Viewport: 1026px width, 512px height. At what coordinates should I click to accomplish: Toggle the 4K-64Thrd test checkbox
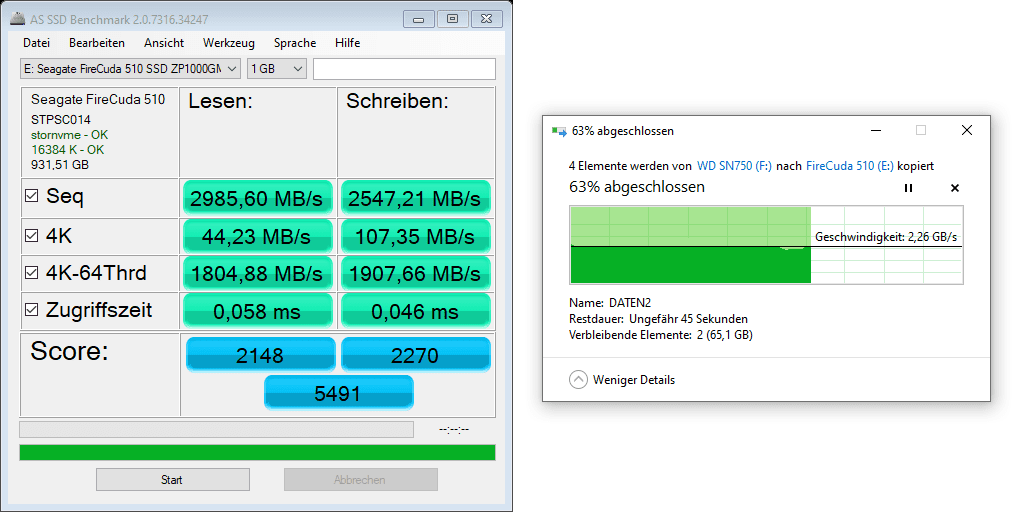click(31, 272)
